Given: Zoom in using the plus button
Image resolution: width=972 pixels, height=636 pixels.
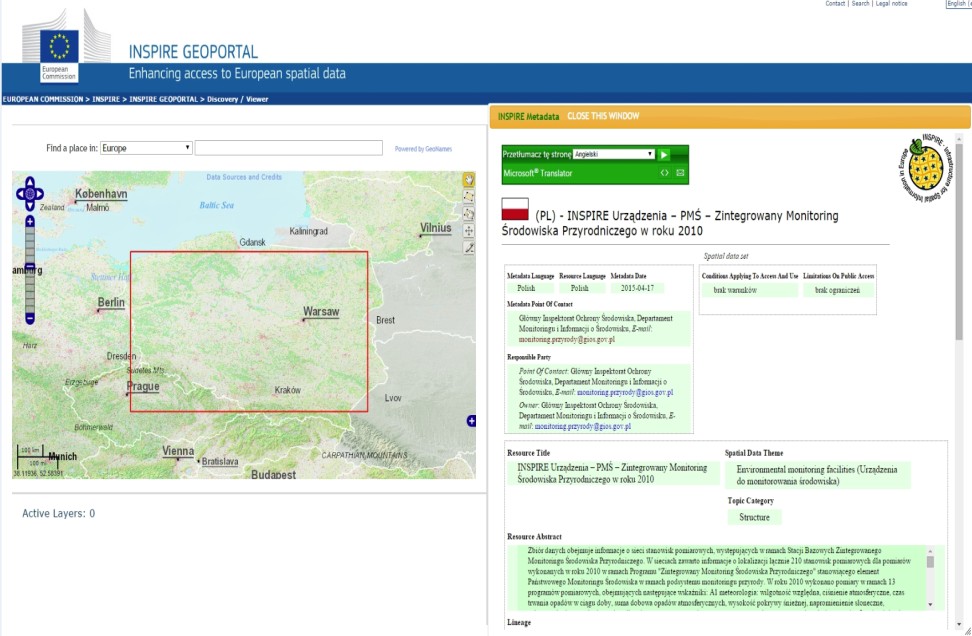Looking at the screenshot, I should [x=30, y=221].
